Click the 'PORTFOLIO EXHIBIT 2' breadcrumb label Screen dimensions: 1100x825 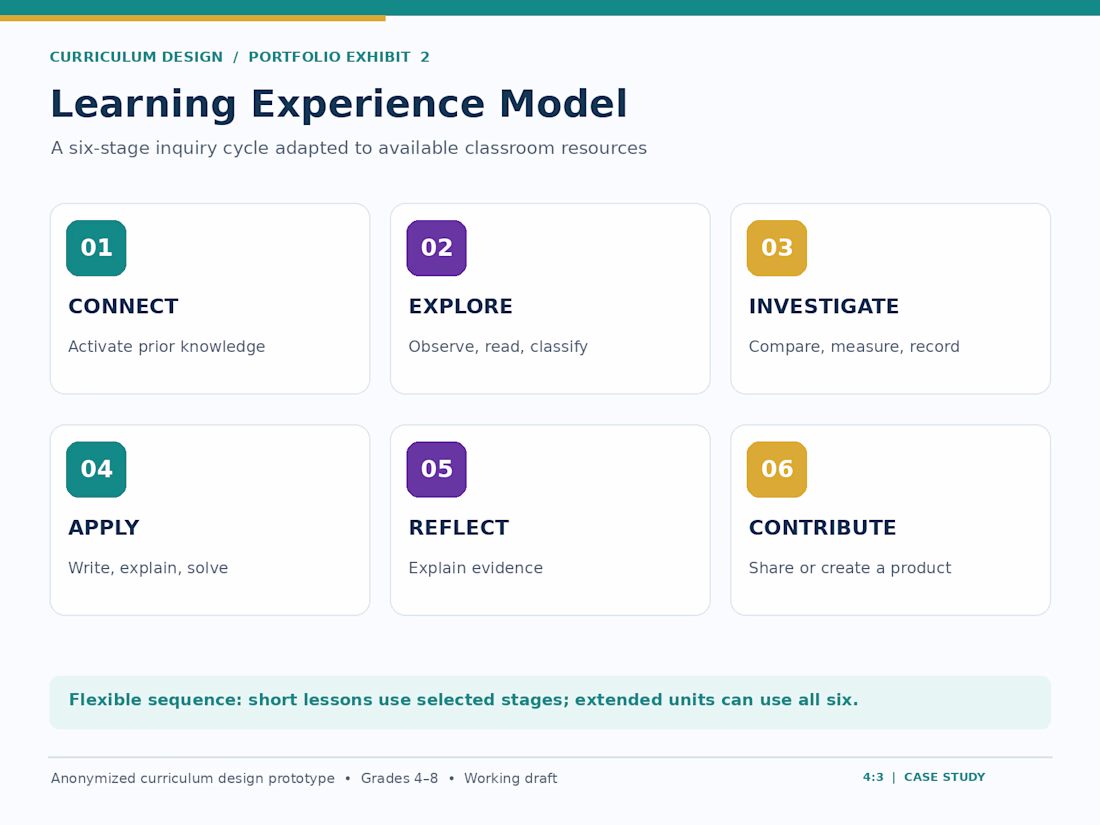click(339, 57)
